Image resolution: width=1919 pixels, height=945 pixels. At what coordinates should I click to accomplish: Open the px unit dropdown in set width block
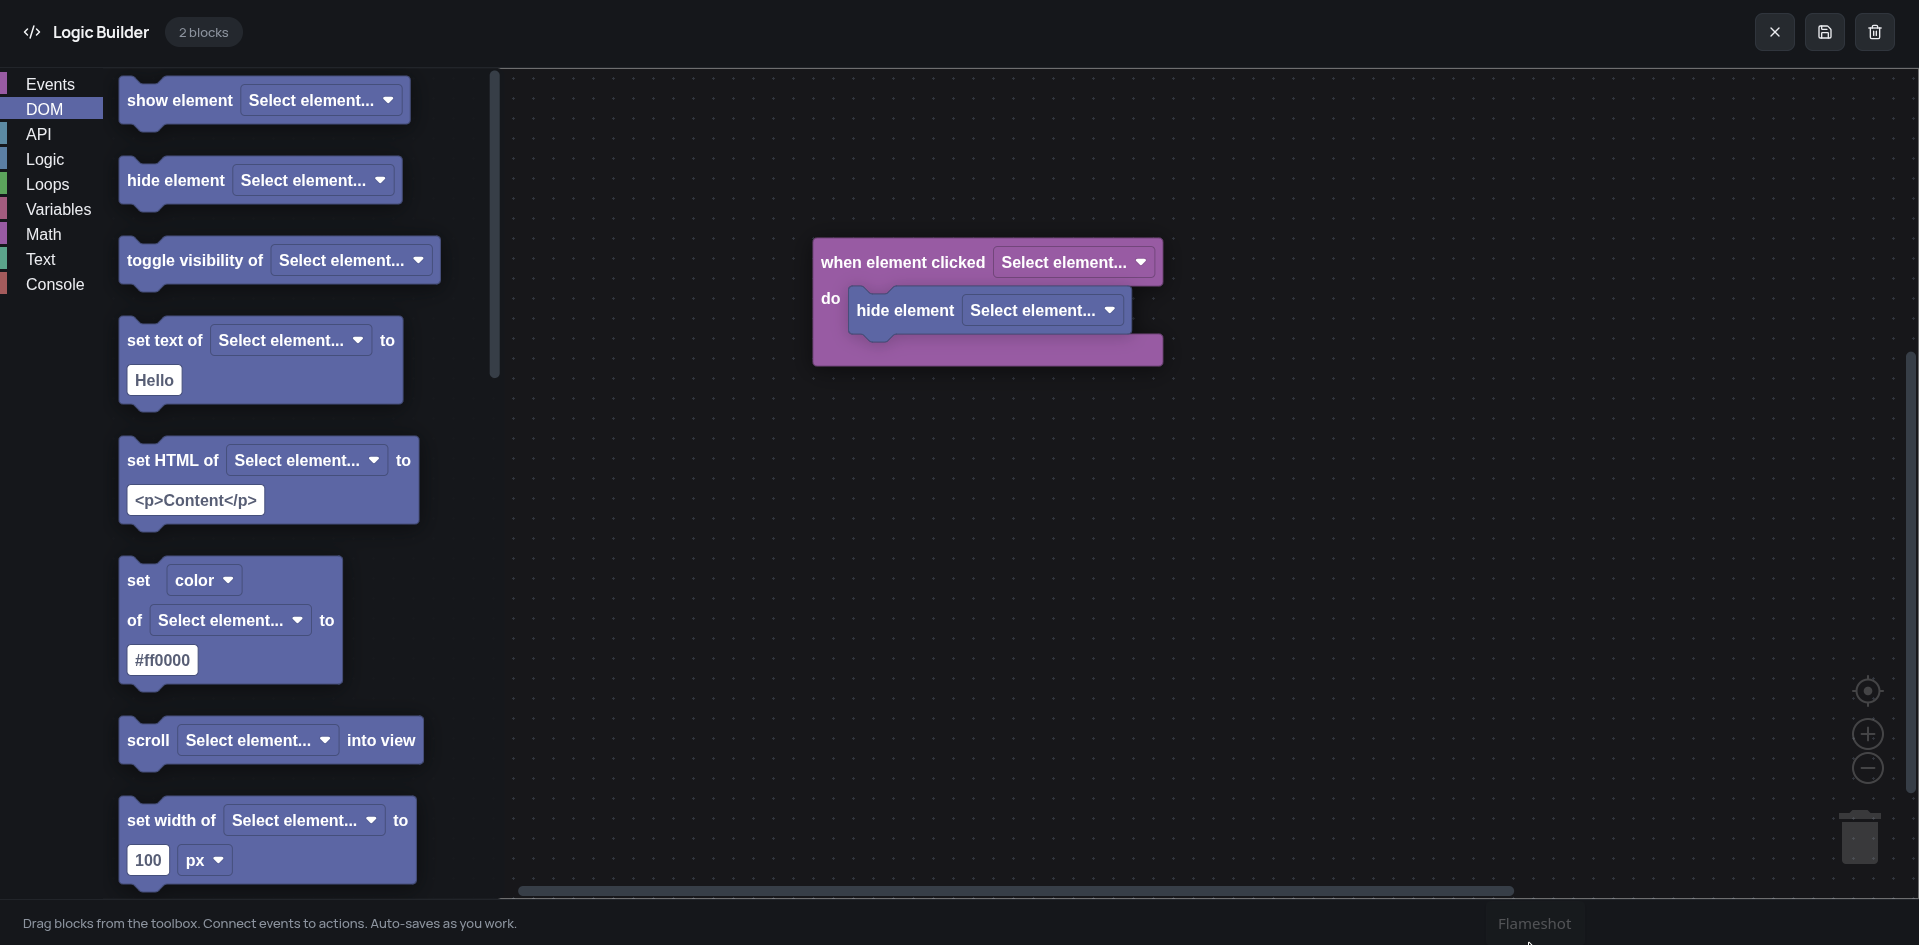click(x=204, y=860)
